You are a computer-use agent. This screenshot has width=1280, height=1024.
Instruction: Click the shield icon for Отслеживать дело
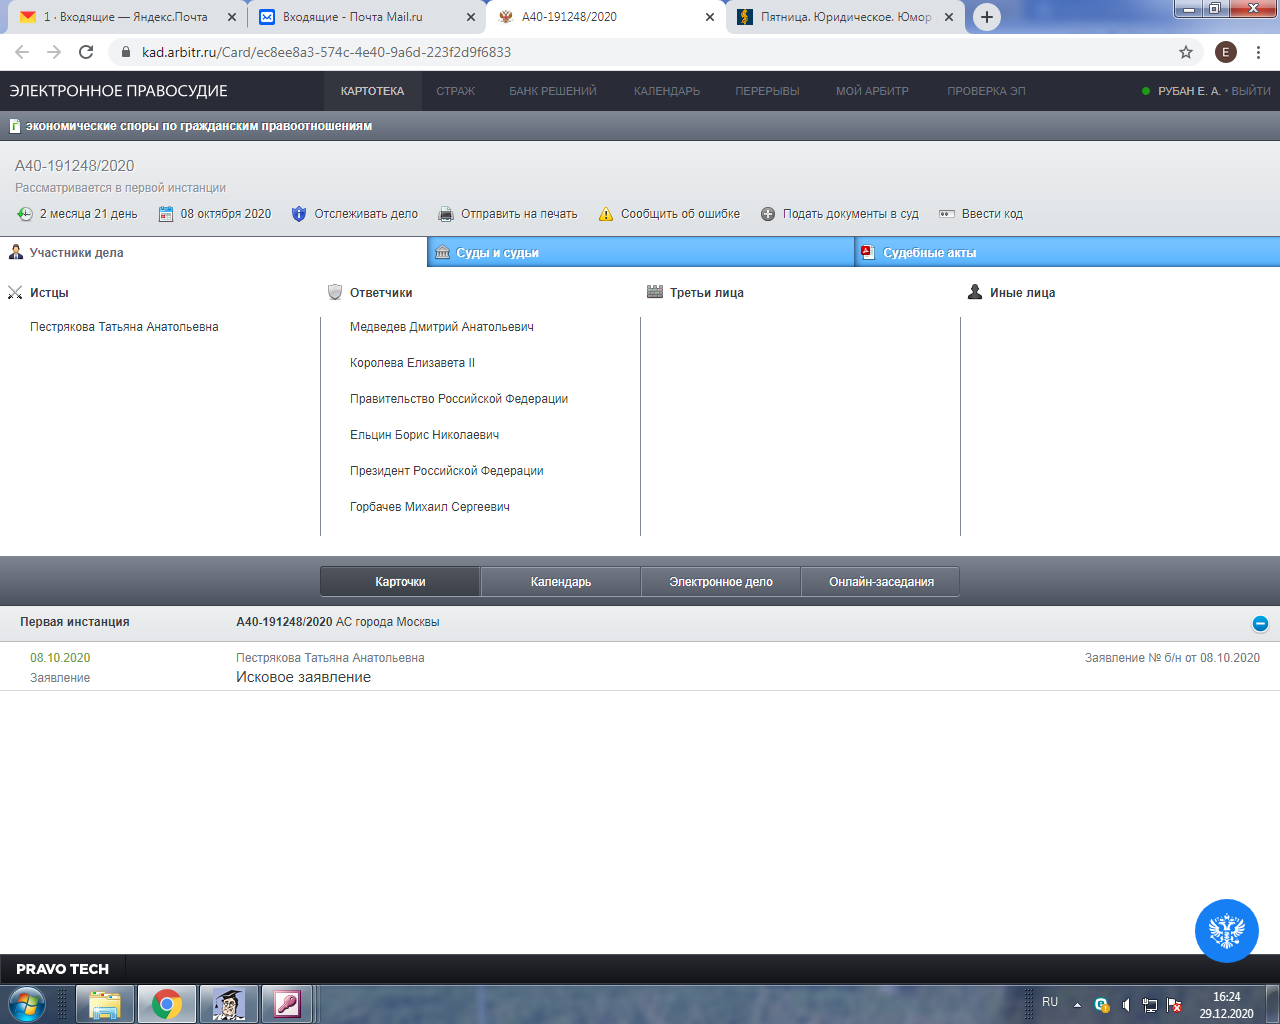tap(298, 214)
